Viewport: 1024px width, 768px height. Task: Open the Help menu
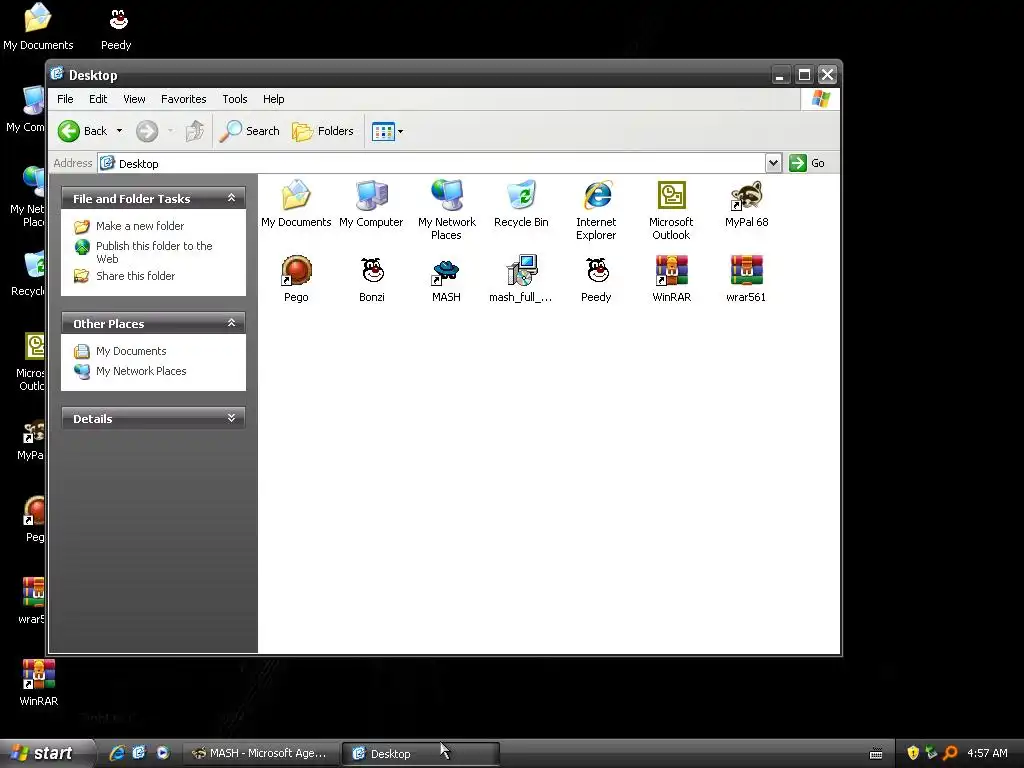point(274,99)
